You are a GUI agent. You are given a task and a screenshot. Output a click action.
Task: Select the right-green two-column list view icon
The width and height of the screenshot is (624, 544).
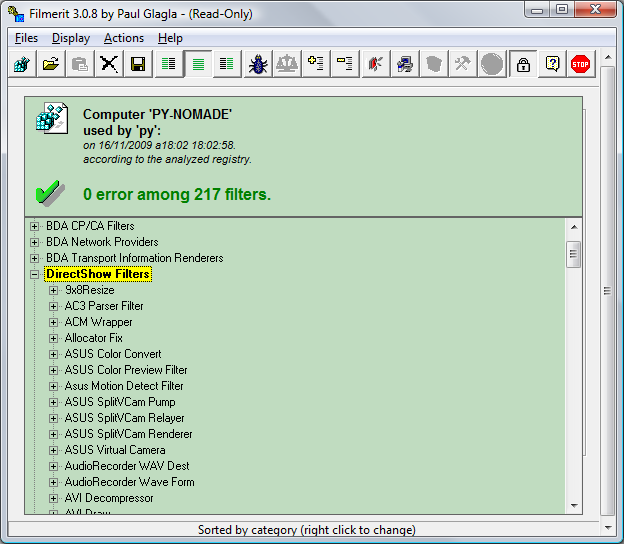[x=227, y=64]
